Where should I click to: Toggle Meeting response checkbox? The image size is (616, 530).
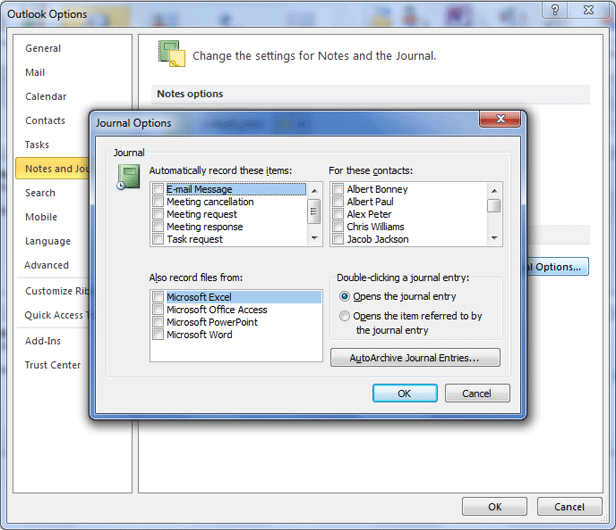point(158,227)
